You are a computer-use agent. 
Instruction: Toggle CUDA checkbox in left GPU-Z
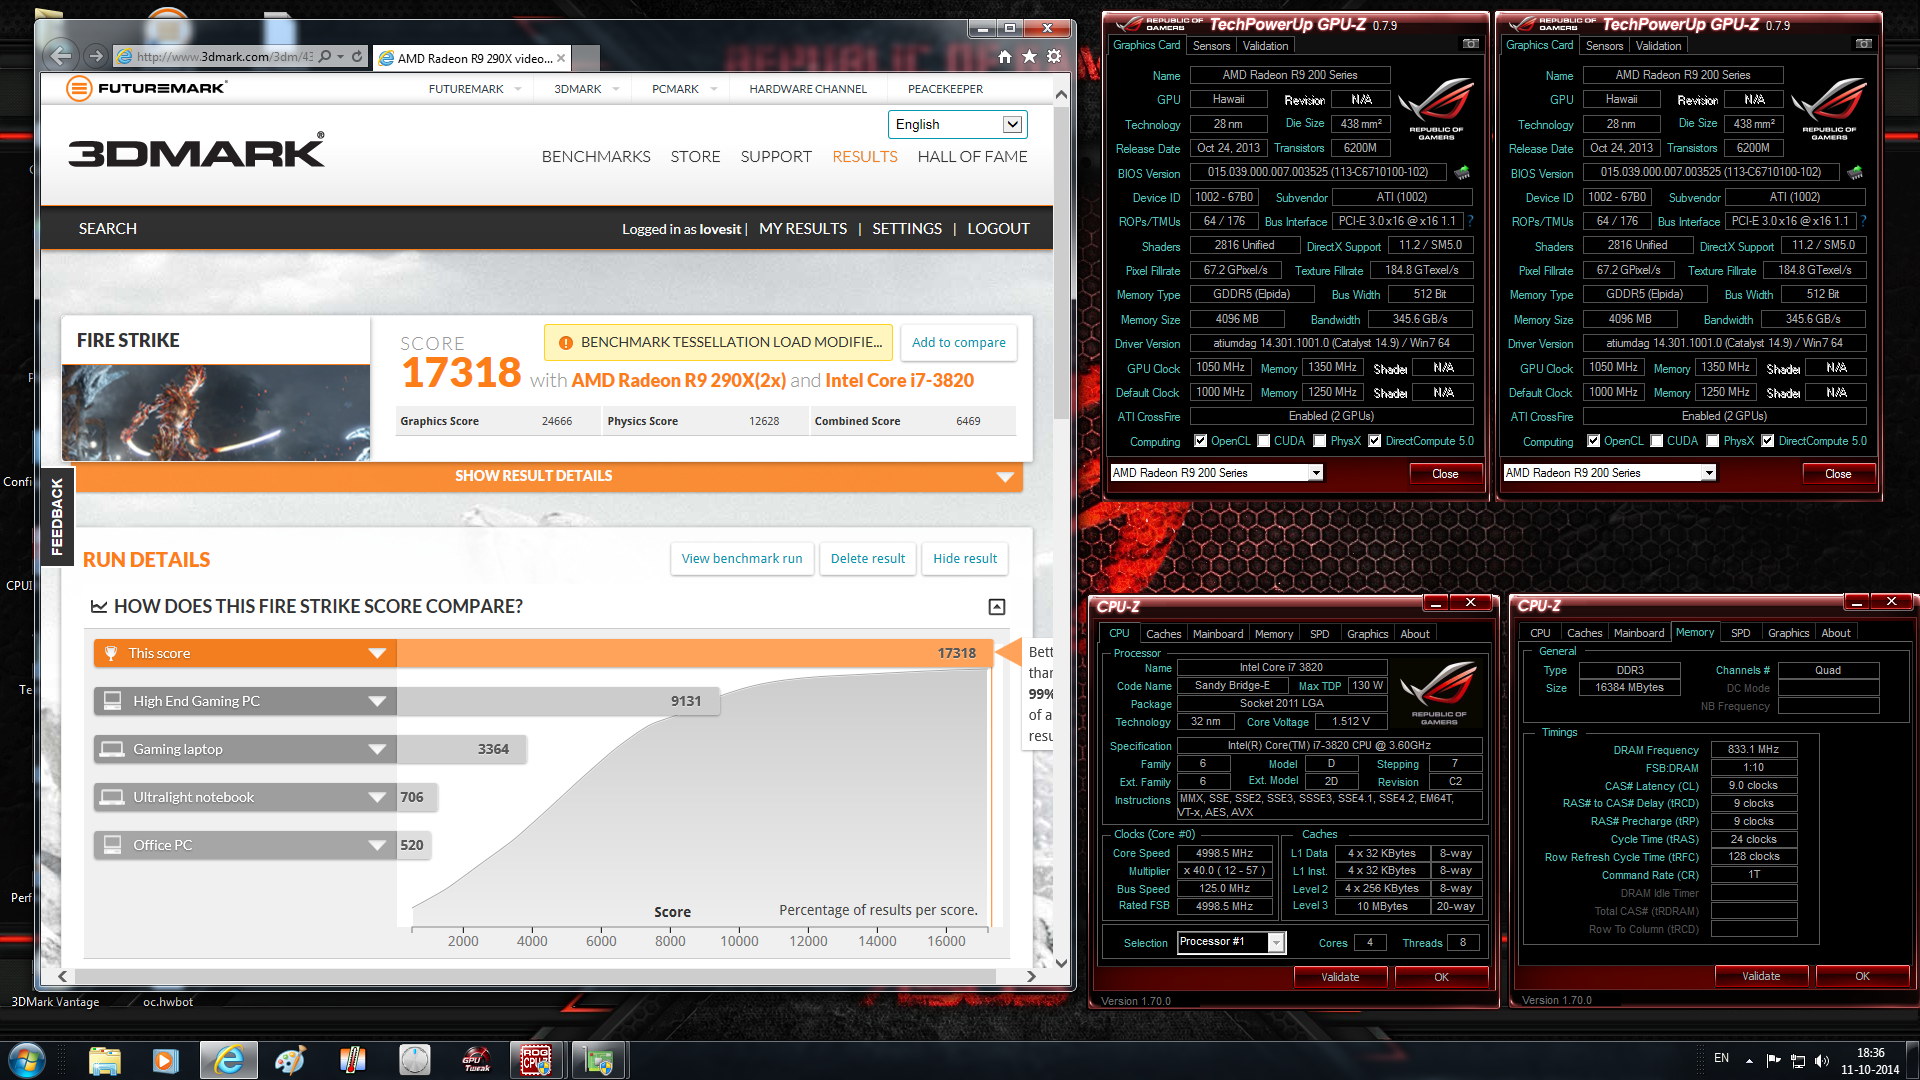click(1264, 441)
